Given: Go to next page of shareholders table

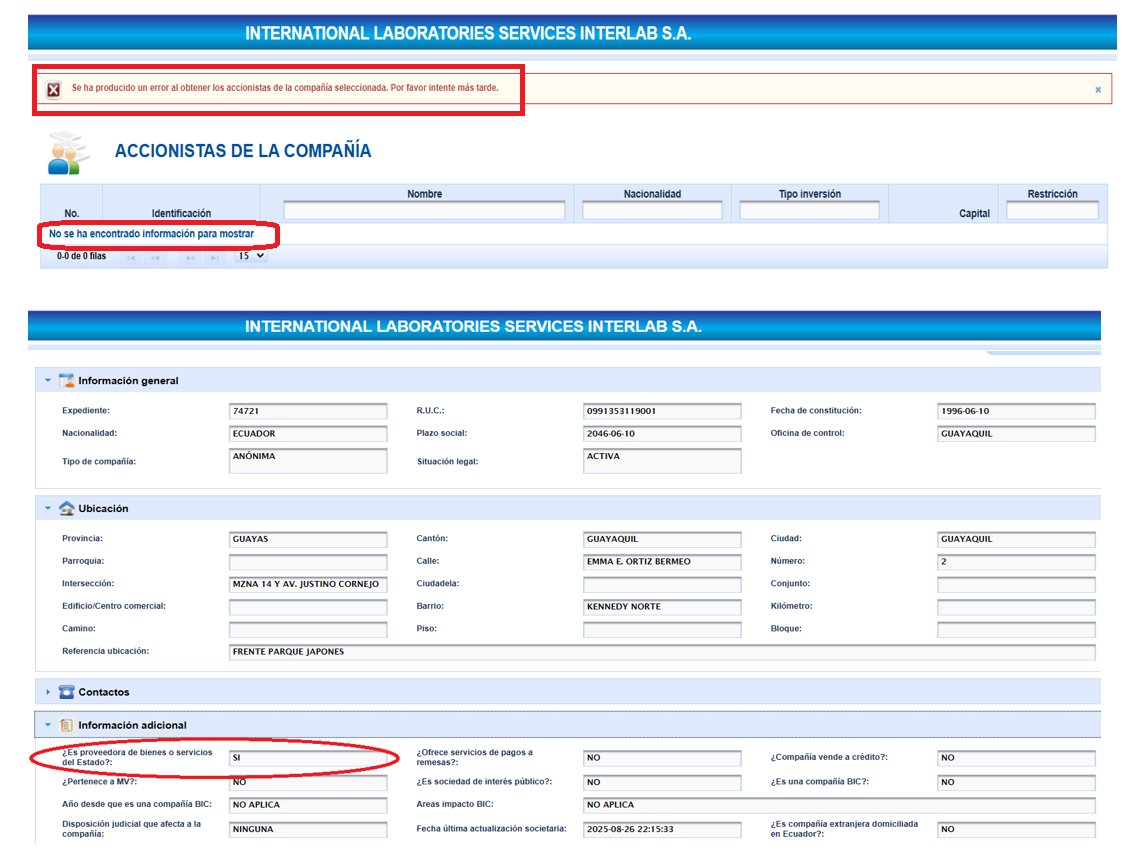Looking at the screenshot, I should click(190, 257).
